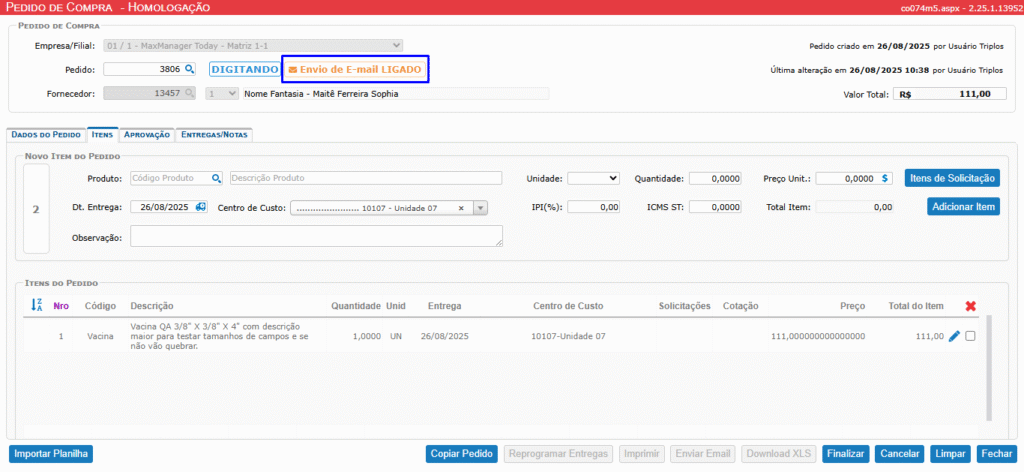Click the Solicitações column header
Viewport: 1024px width, 472px height.
pos(685,306)
